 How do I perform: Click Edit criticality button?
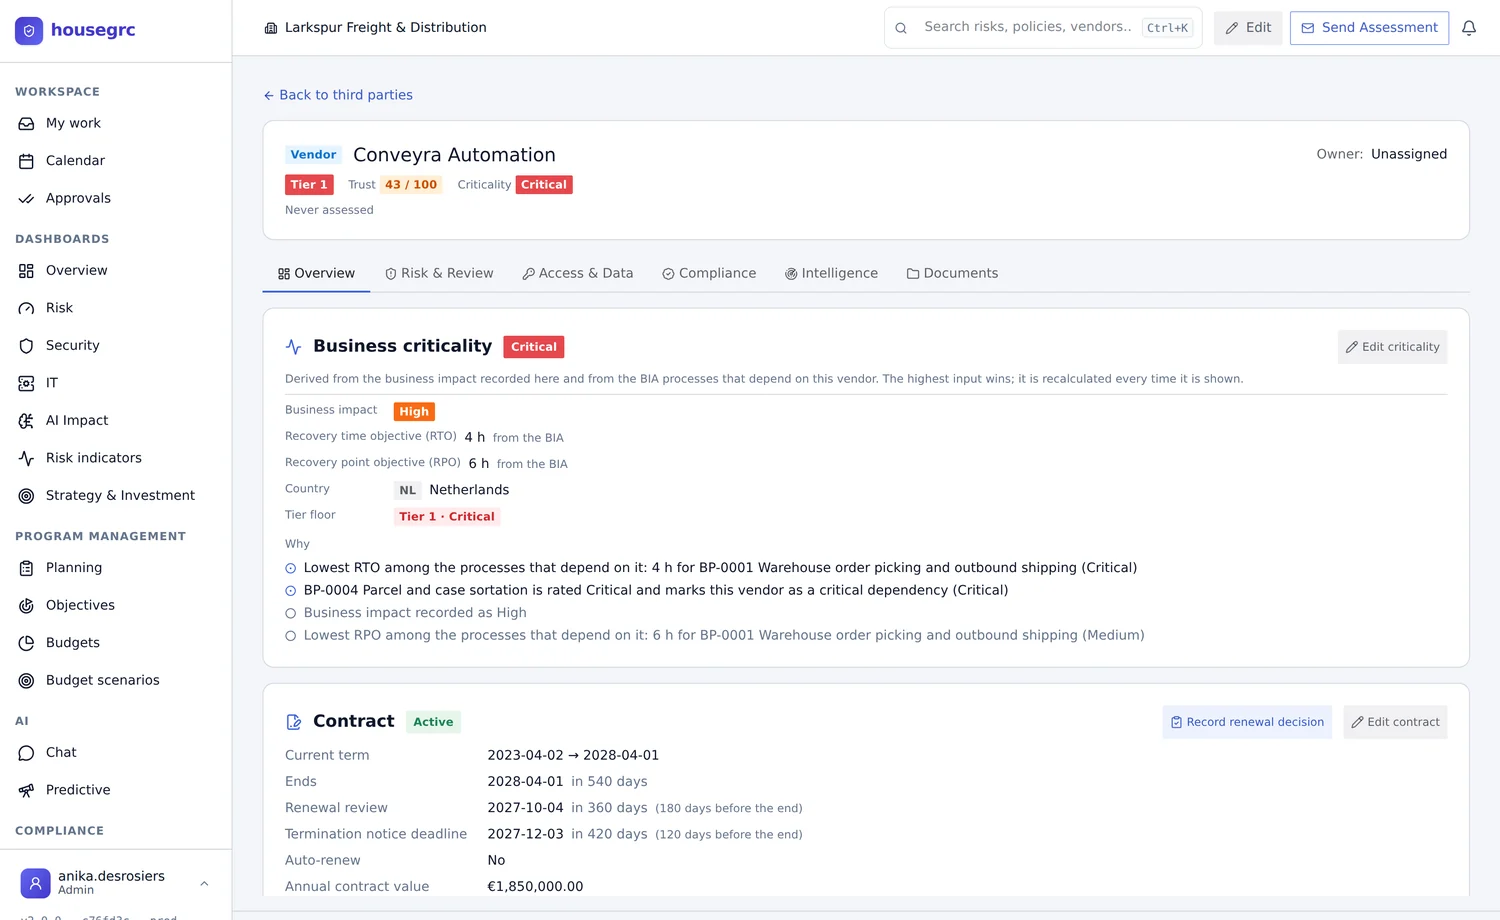click(1392, 347)
